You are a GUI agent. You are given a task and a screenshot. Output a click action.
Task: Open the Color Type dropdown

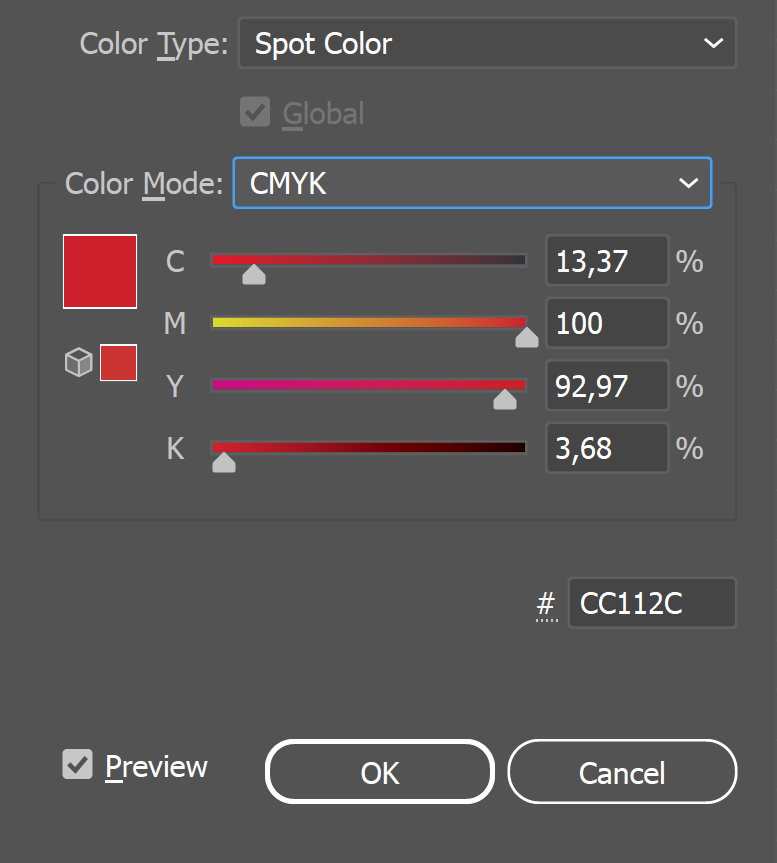487,43
